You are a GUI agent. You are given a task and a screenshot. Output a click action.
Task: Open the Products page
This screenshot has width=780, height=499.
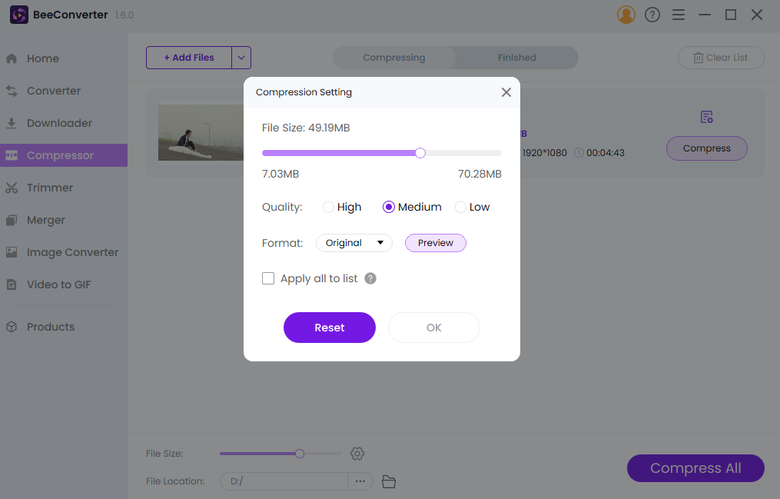pyautogui.click(x=64, y=327)
